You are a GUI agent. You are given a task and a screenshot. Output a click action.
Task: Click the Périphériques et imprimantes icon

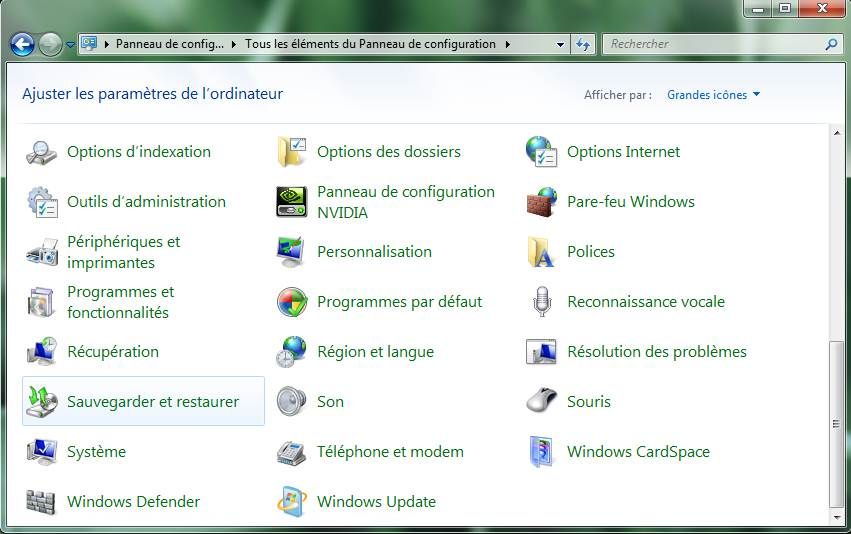click(x=41, y=252)
